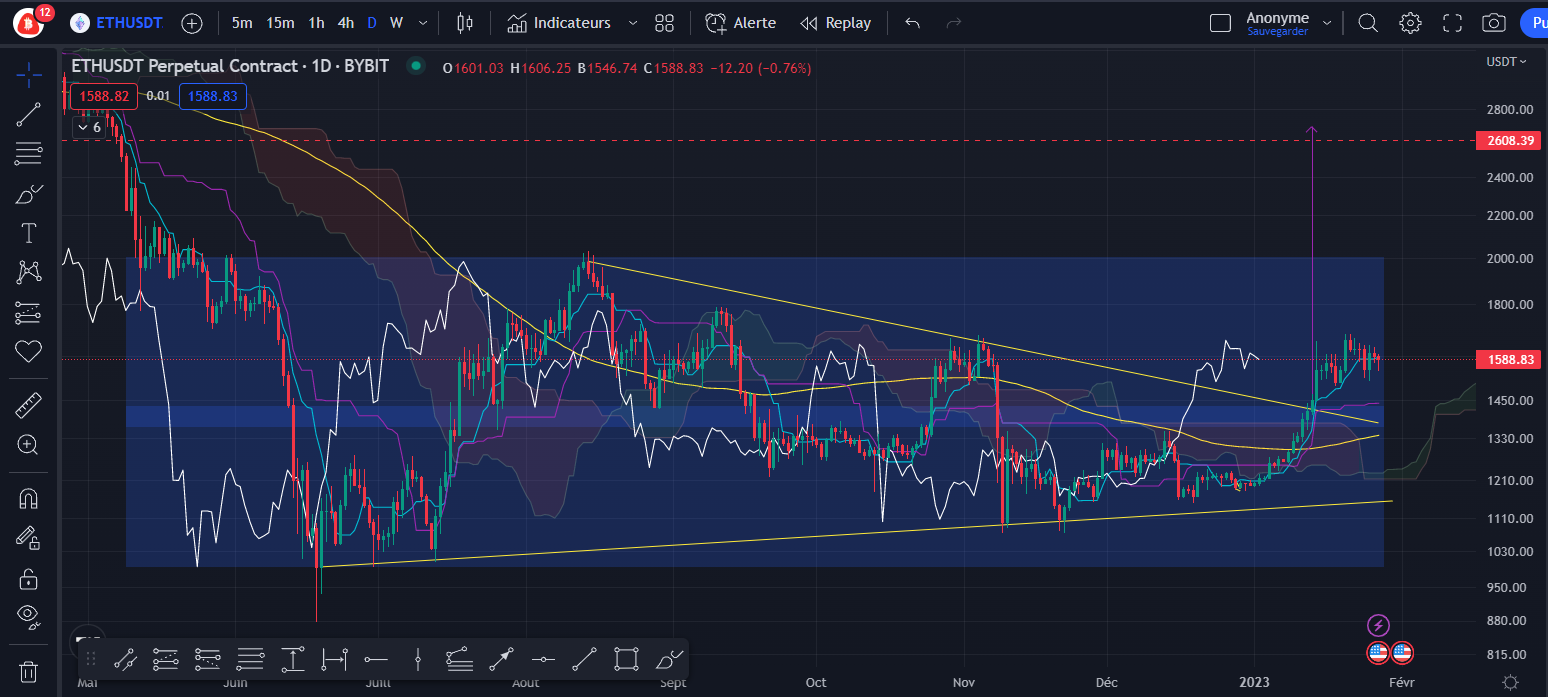The image size is (1548, 697).
Task: Take a chart snapshot with the camera icon
Action: click(1494, 22)
